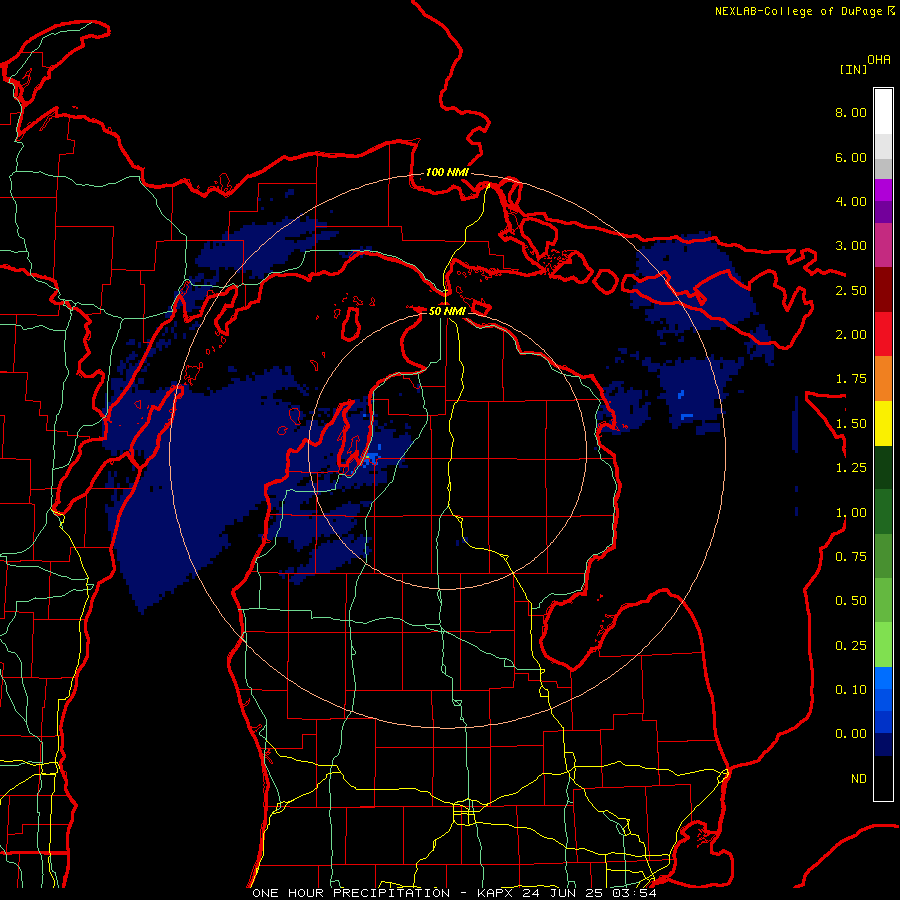Click the 24 JUN 25 date stamp
900x900 pixels.
pyautogui.click(x=564, y=893)
